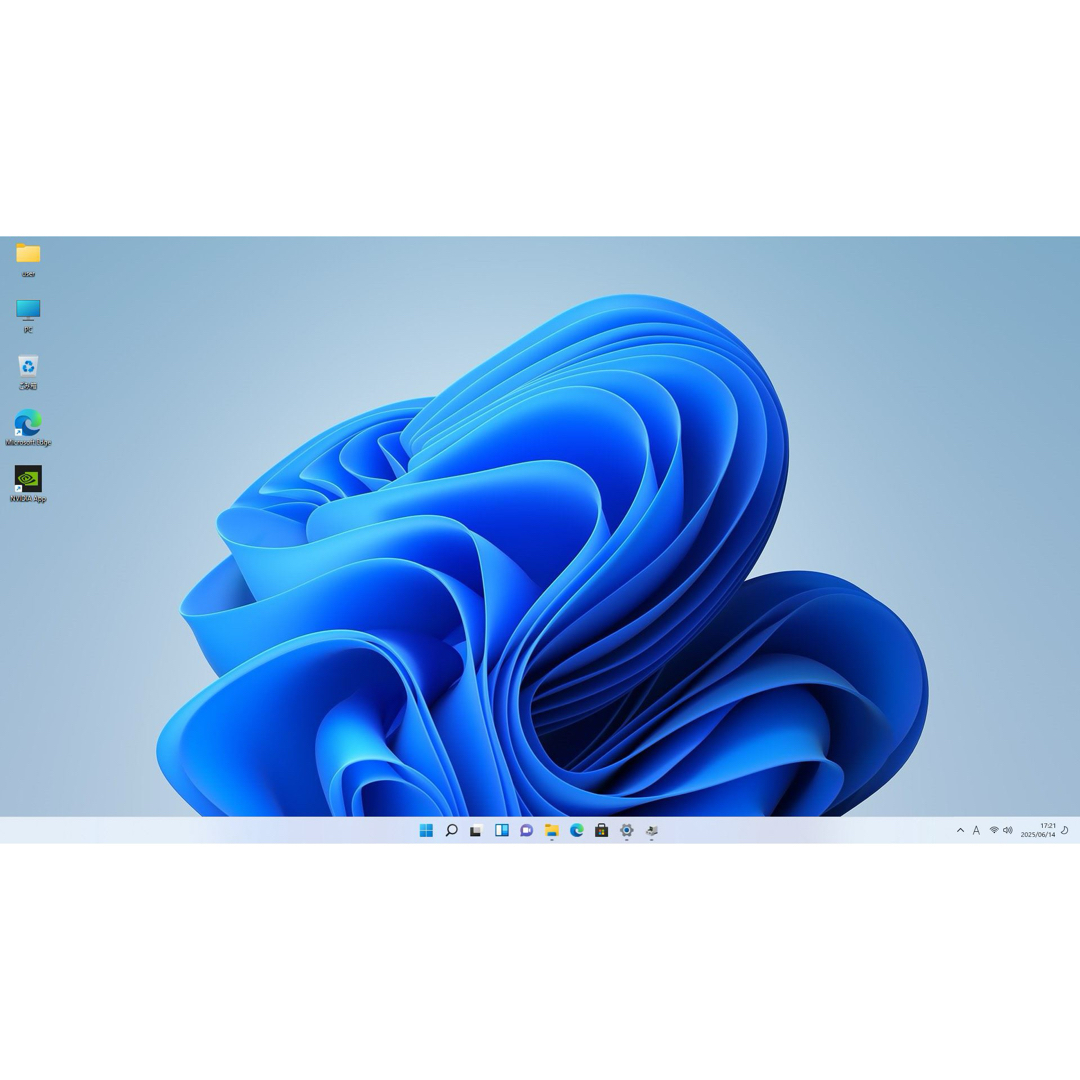Select the Recycle Bin desktop icon
1080x1080 pixels.
click(x=28, y=373)
